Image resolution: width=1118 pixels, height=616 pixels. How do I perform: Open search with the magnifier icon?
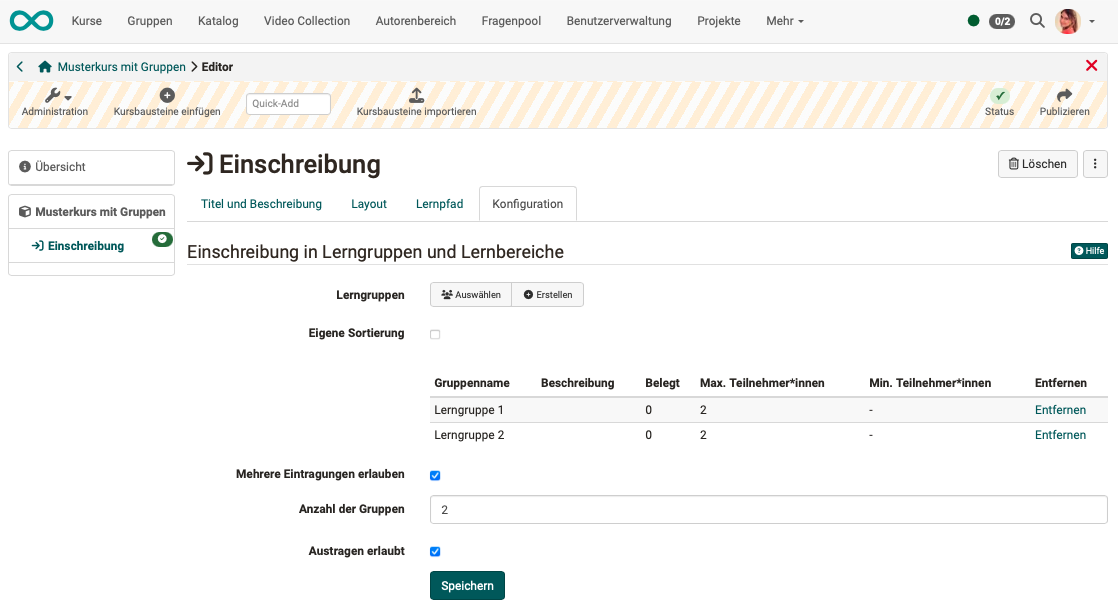[x=1037, y=20]
